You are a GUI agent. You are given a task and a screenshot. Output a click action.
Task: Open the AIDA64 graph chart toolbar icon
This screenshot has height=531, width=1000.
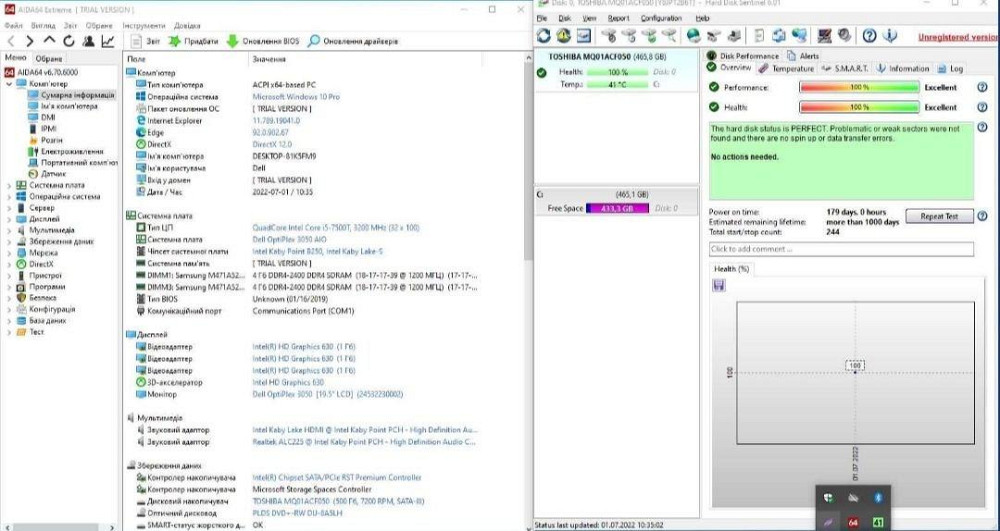tap(107, 41)
